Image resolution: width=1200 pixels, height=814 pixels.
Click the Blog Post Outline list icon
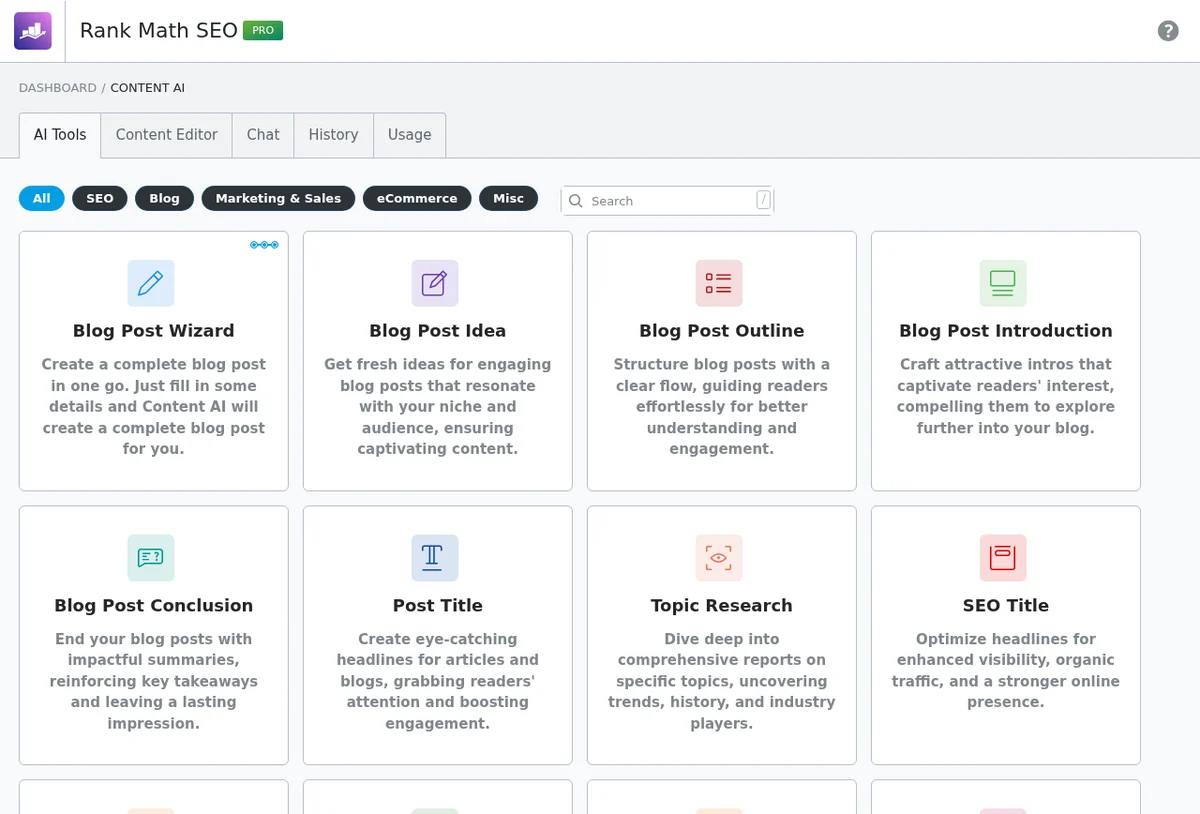(x=719, y=283)
